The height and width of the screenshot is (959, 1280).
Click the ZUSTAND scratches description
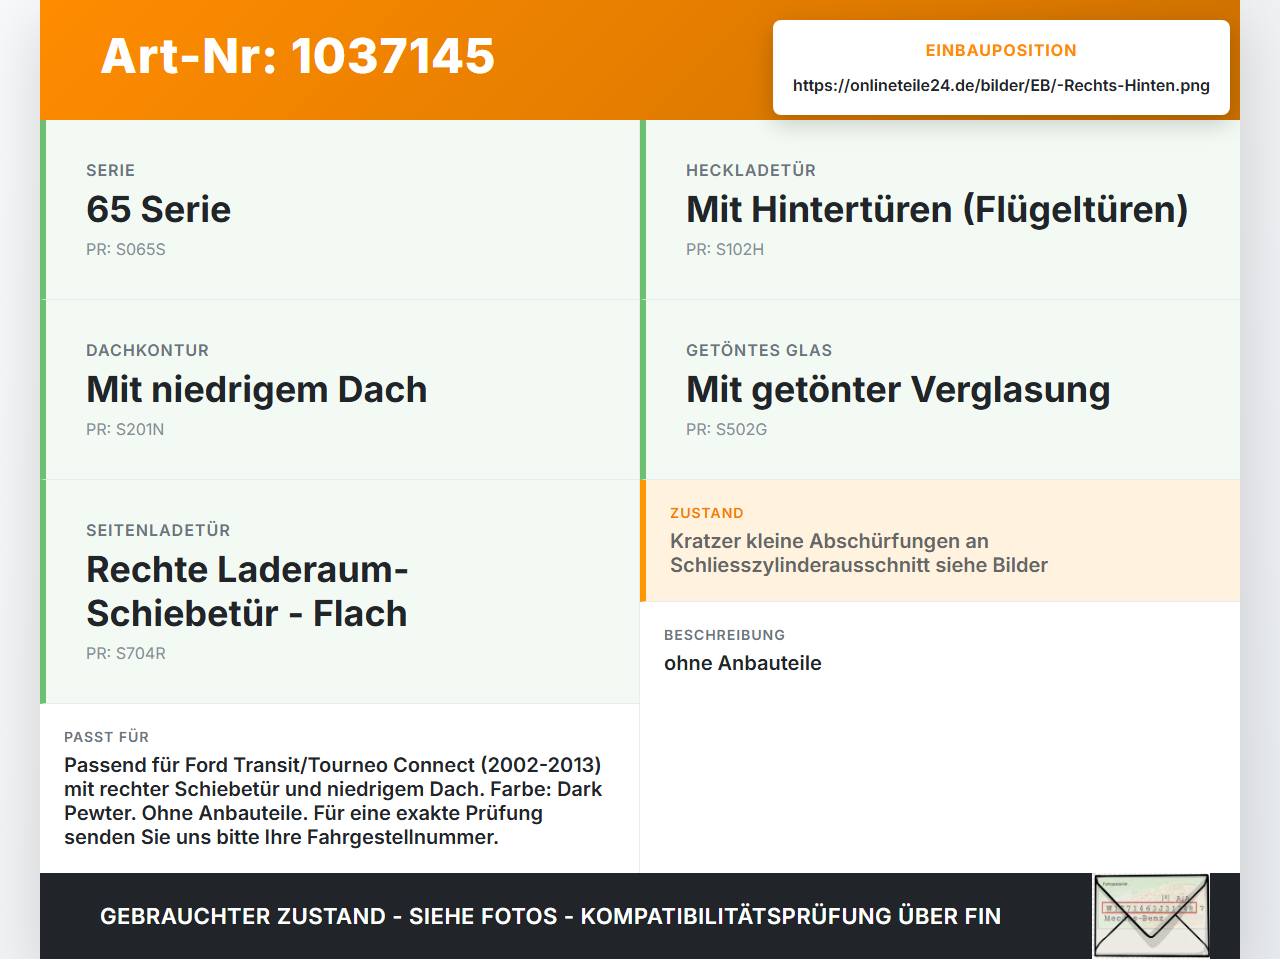point(859,553)
